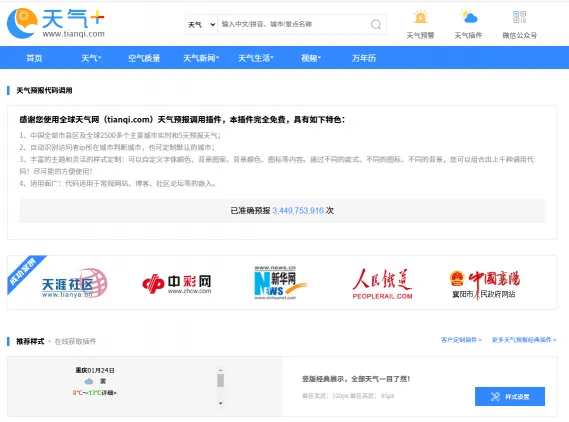Click the 中彩网 logo
569x422 pixels.
pos(177,284)
